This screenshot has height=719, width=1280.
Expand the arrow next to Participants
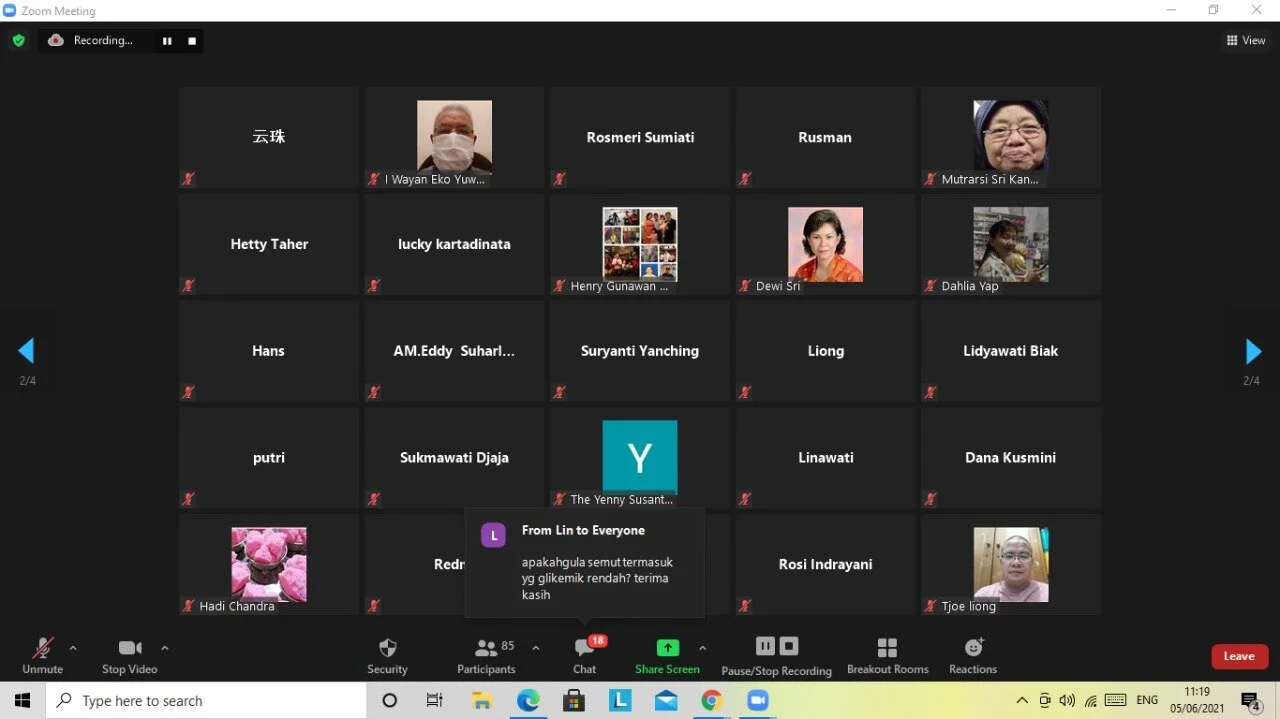click(x=536, y=648)
